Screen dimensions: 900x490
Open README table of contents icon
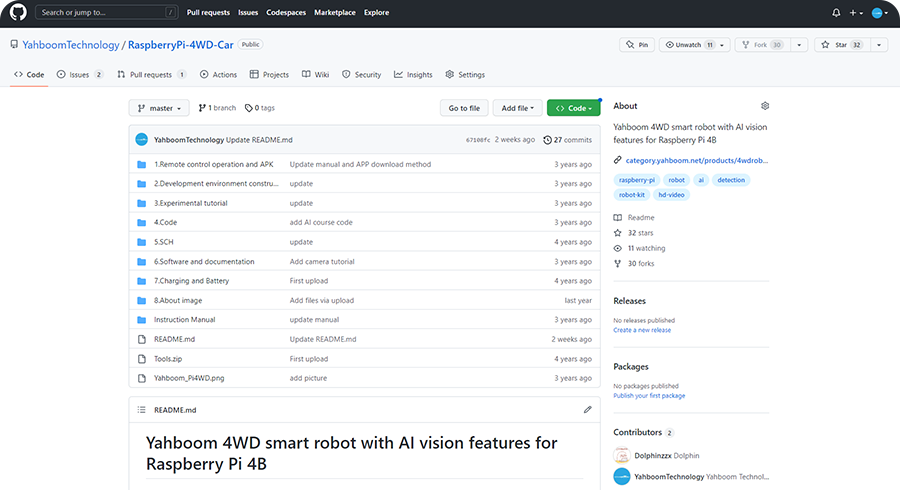click(x=142, y=410)
